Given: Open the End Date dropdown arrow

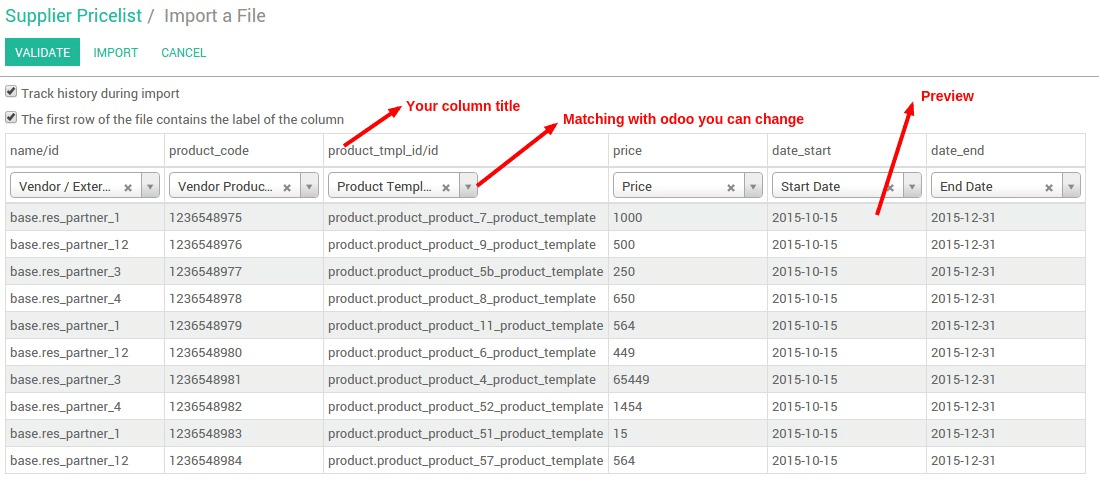Looking at the screenshot, I should pos(1071,187).
